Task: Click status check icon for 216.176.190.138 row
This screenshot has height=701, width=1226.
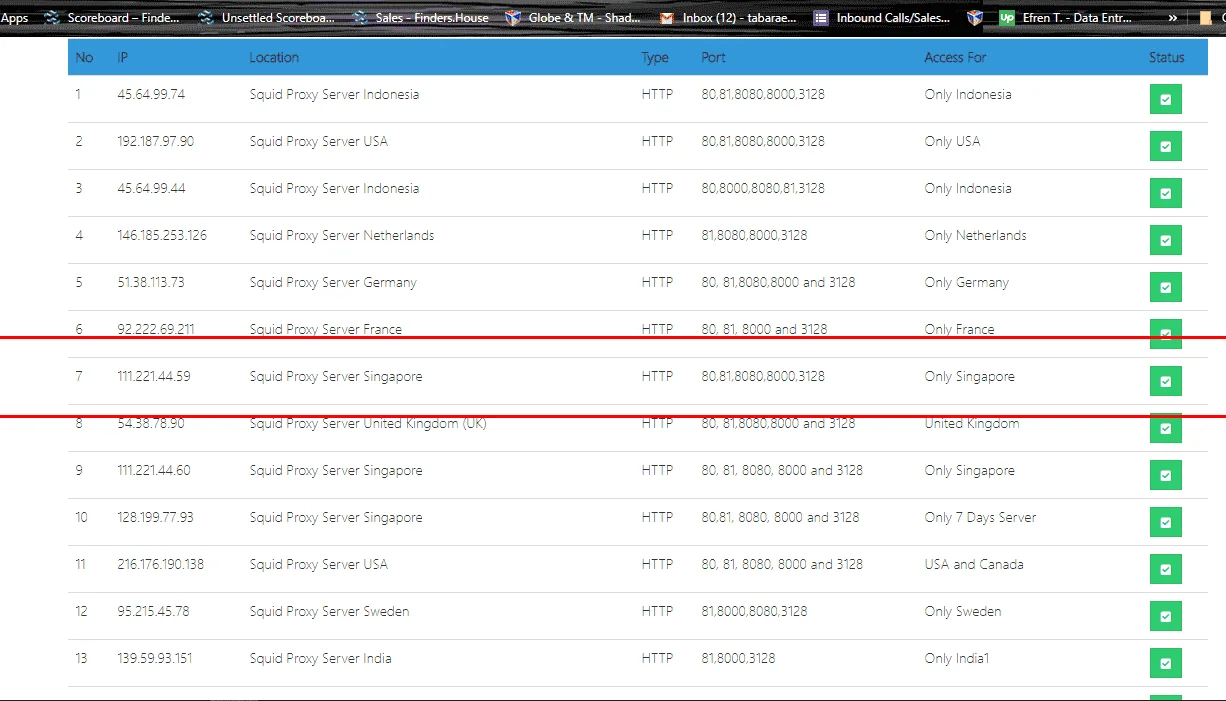Action: coord(1165,569)
